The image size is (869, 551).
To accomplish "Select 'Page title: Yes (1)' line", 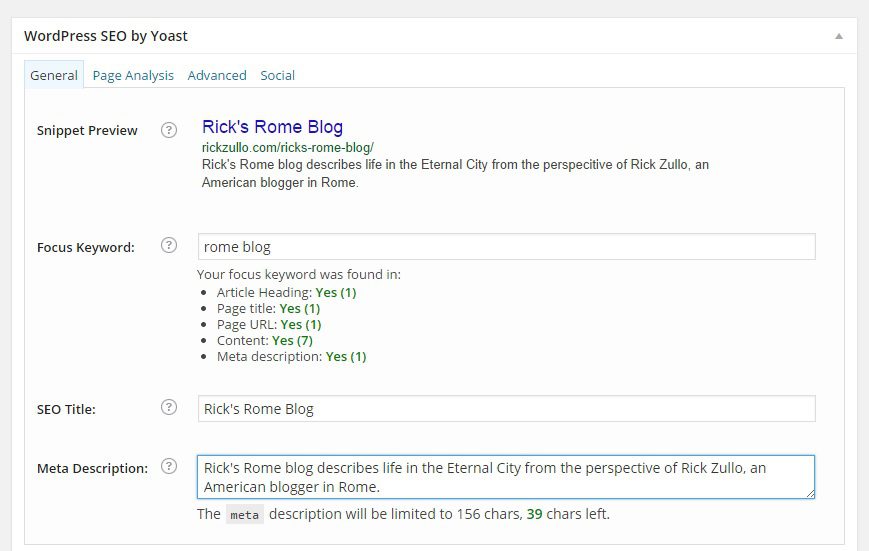I will 268,308.
